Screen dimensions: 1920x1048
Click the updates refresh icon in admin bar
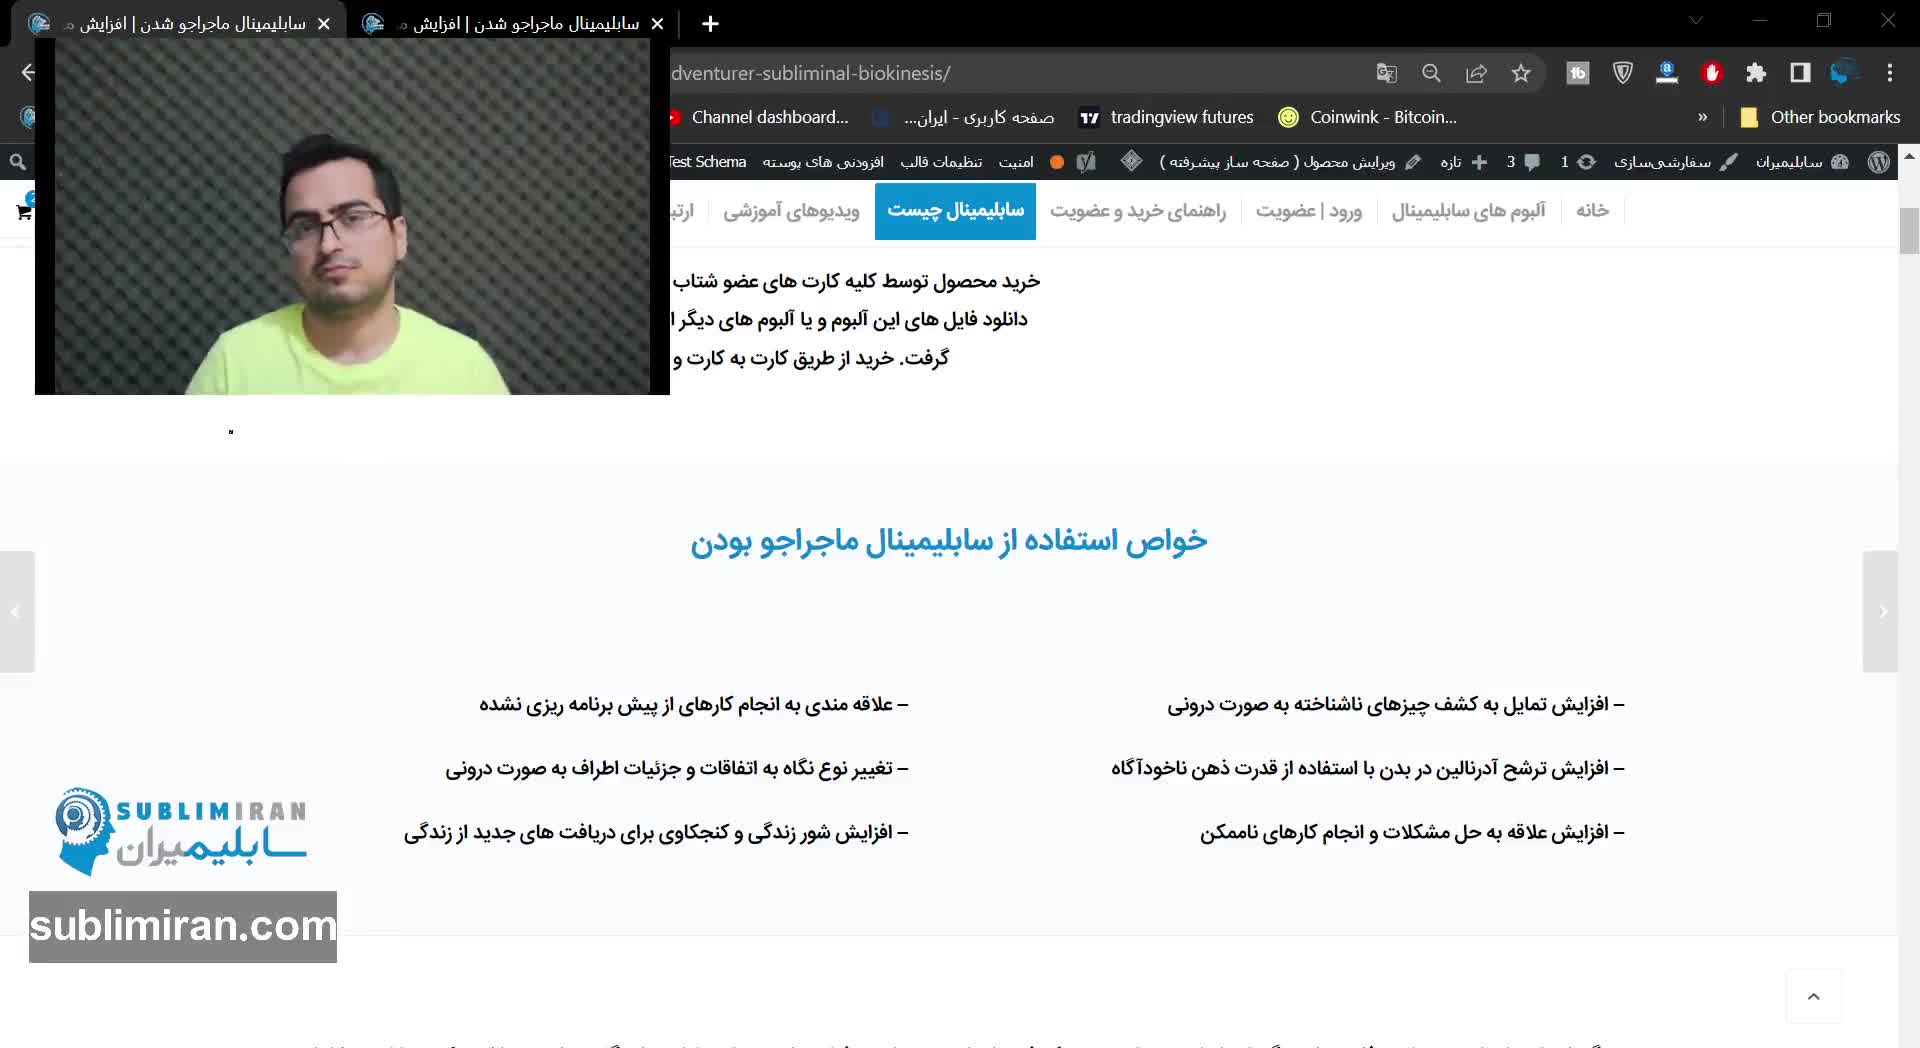pyautogui.click(x=1586, y=162)
